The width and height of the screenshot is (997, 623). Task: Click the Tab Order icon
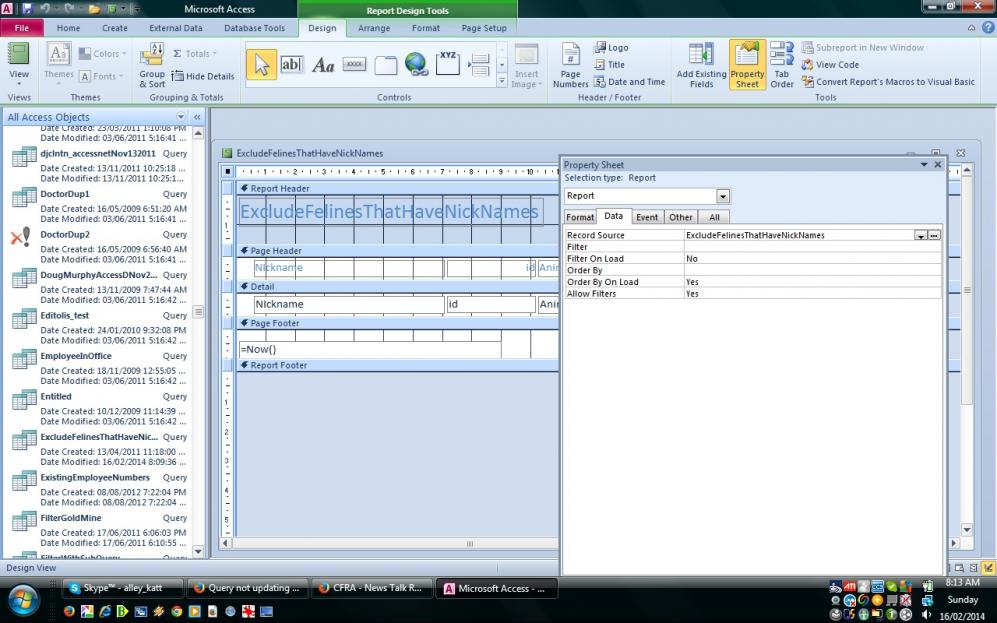click(782, 66)
